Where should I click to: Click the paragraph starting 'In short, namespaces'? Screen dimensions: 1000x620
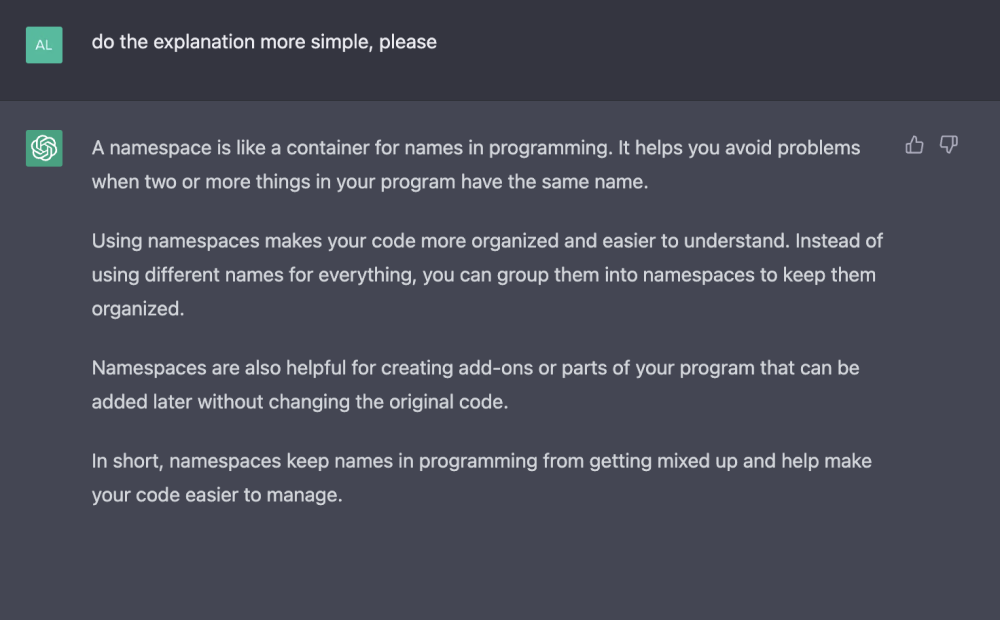(x=482, y=478)
